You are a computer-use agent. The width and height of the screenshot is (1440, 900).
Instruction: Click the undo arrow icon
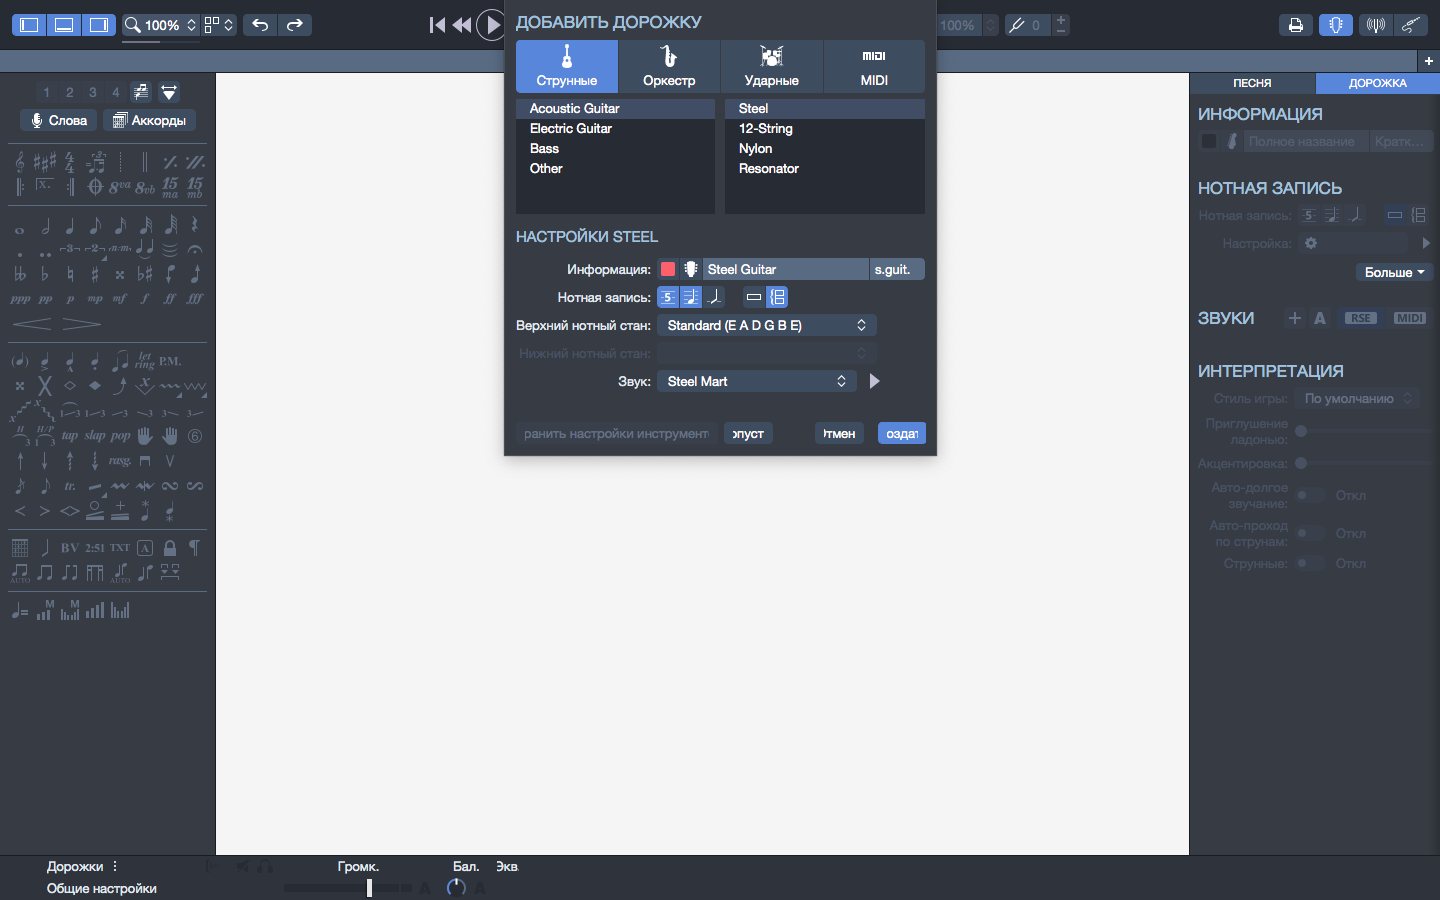tap(260, 25)
